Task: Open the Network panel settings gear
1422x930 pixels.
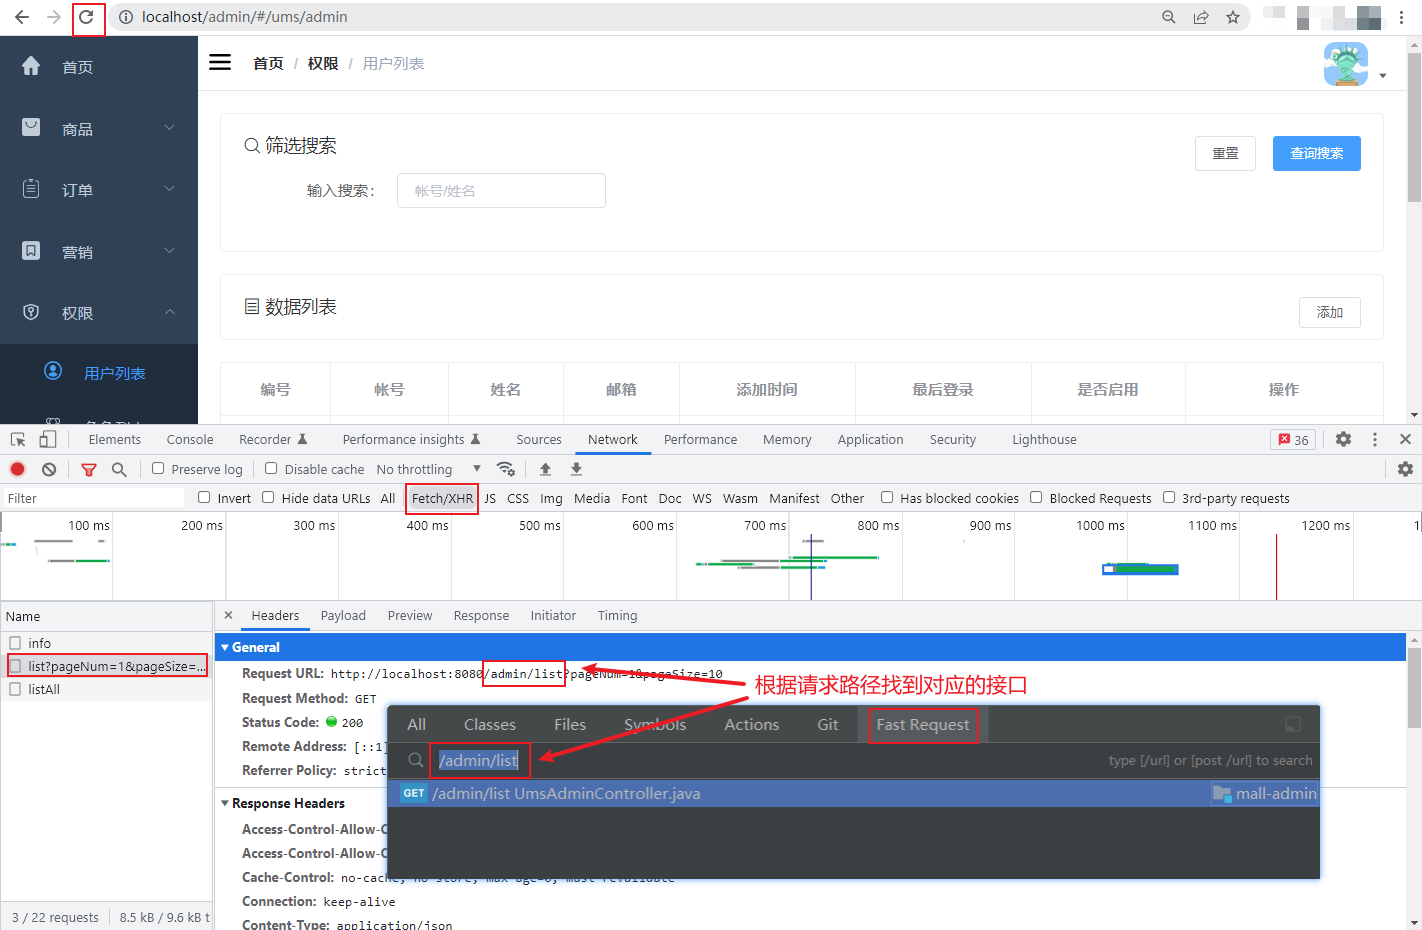Action: click(x=1405, y=469)
